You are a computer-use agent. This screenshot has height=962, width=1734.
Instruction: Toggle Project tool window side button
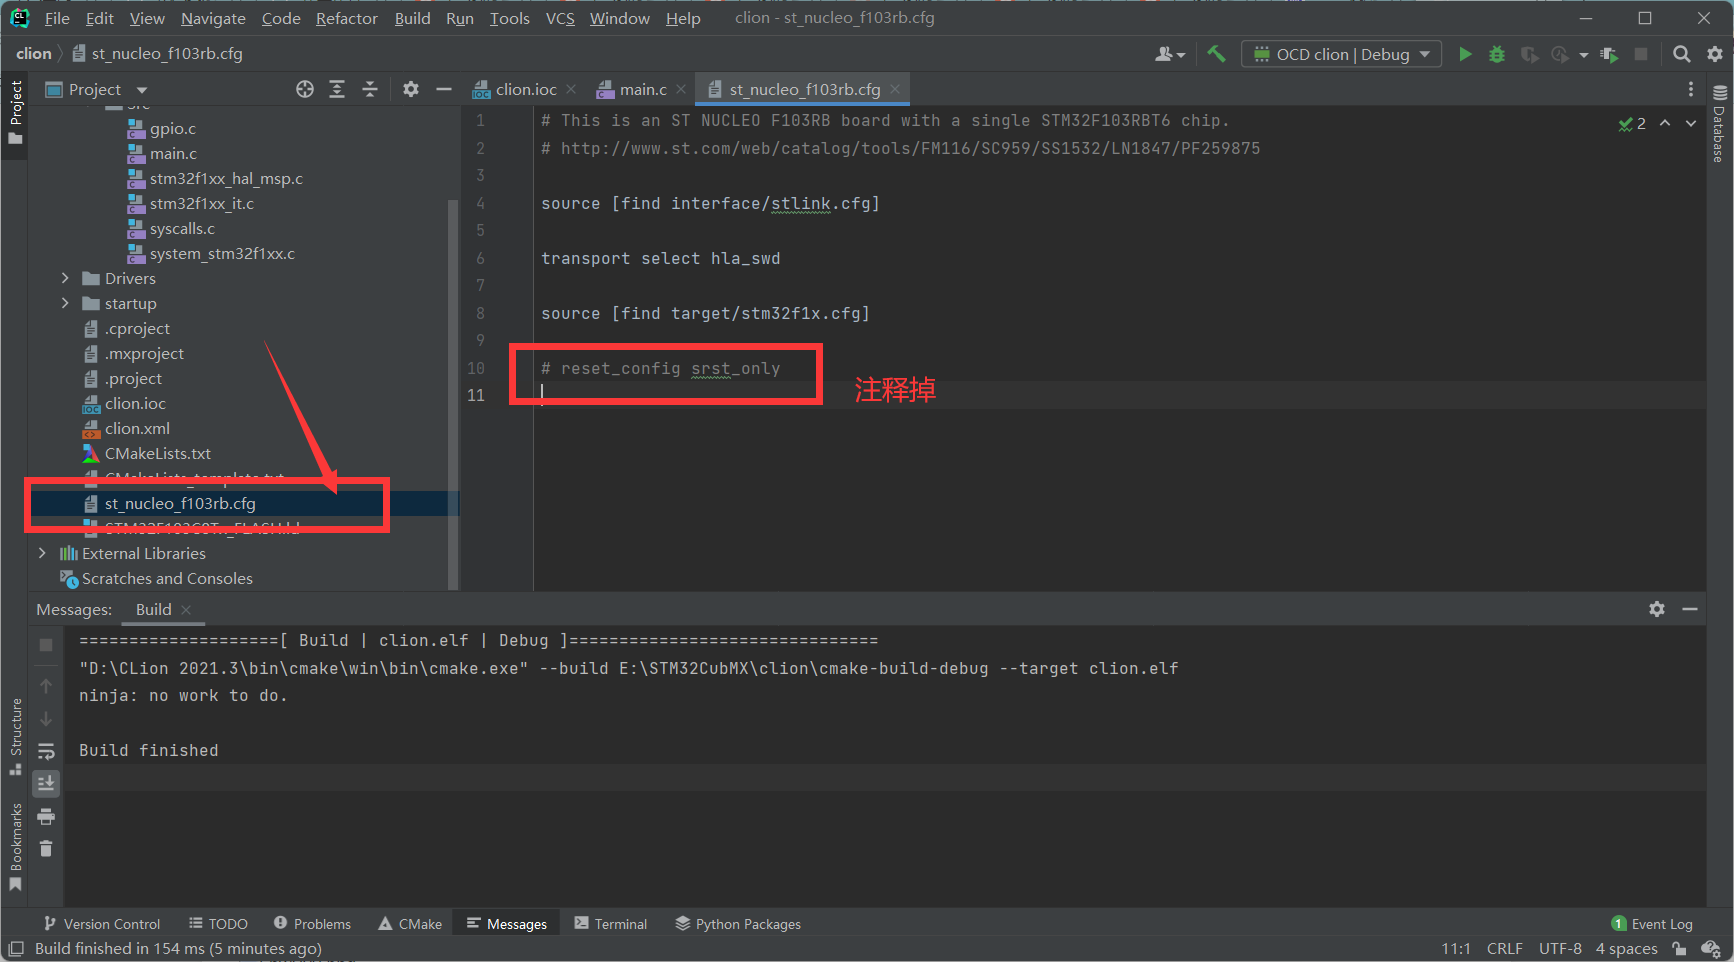point(15,112)
